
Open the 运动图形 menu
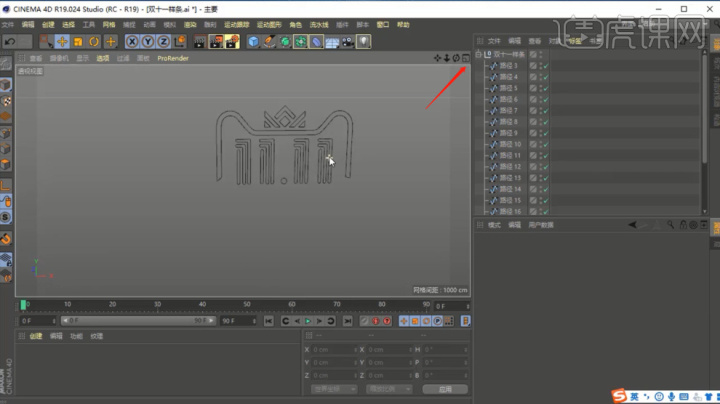point(269,25)
